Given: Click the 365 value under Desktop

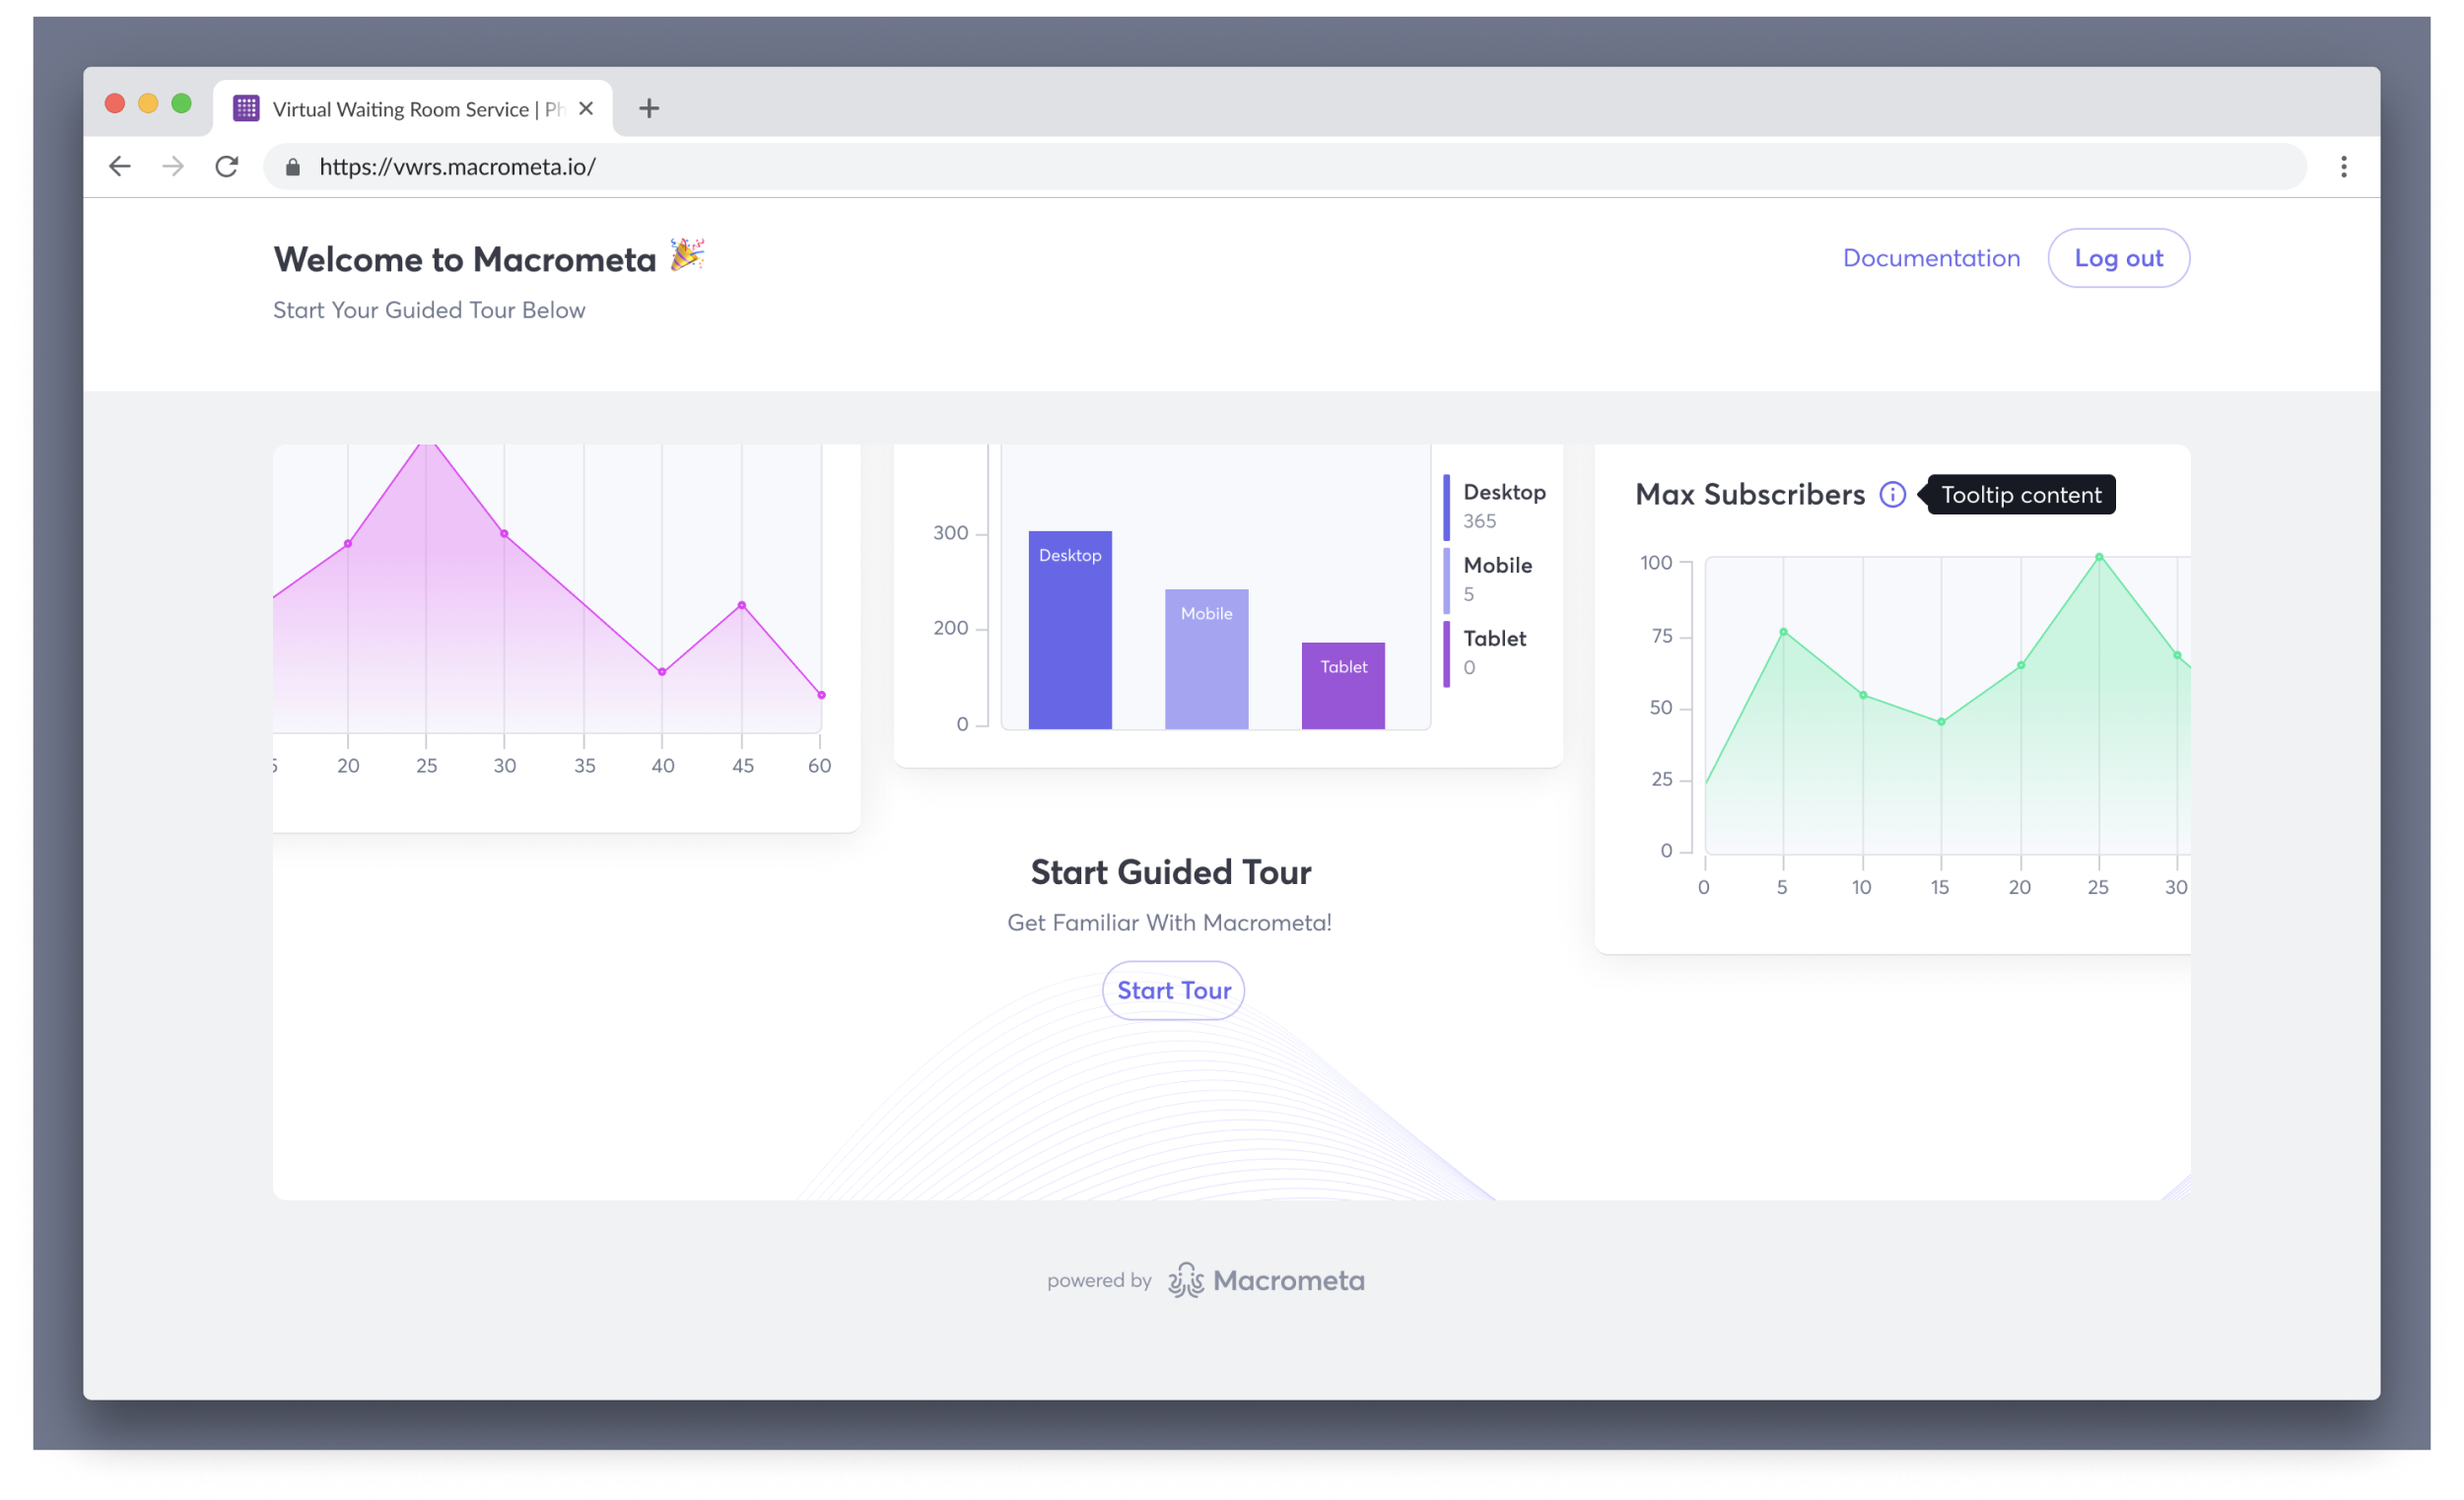Looking at the screenshot, I should 1479,521.
